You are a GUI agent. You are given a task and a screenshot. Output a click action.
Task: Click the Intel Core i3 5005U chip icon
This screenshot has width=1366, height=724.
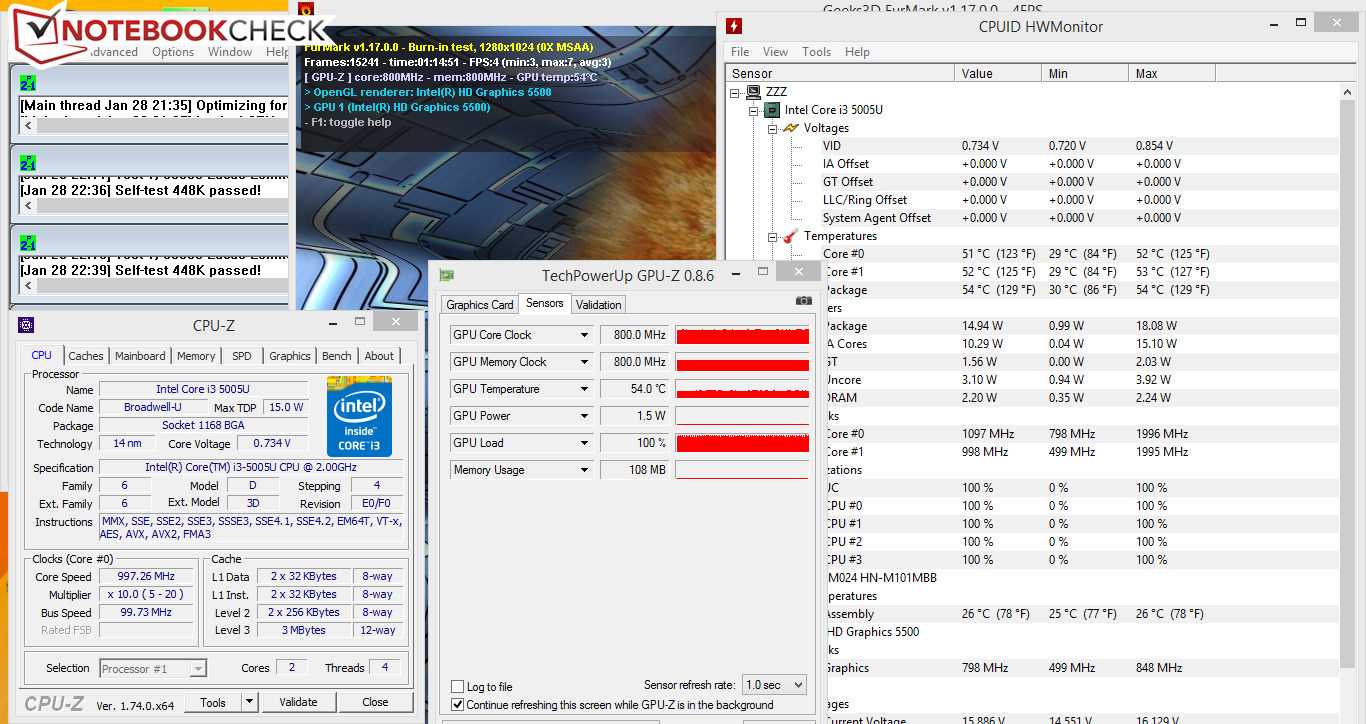click(772, 110)
